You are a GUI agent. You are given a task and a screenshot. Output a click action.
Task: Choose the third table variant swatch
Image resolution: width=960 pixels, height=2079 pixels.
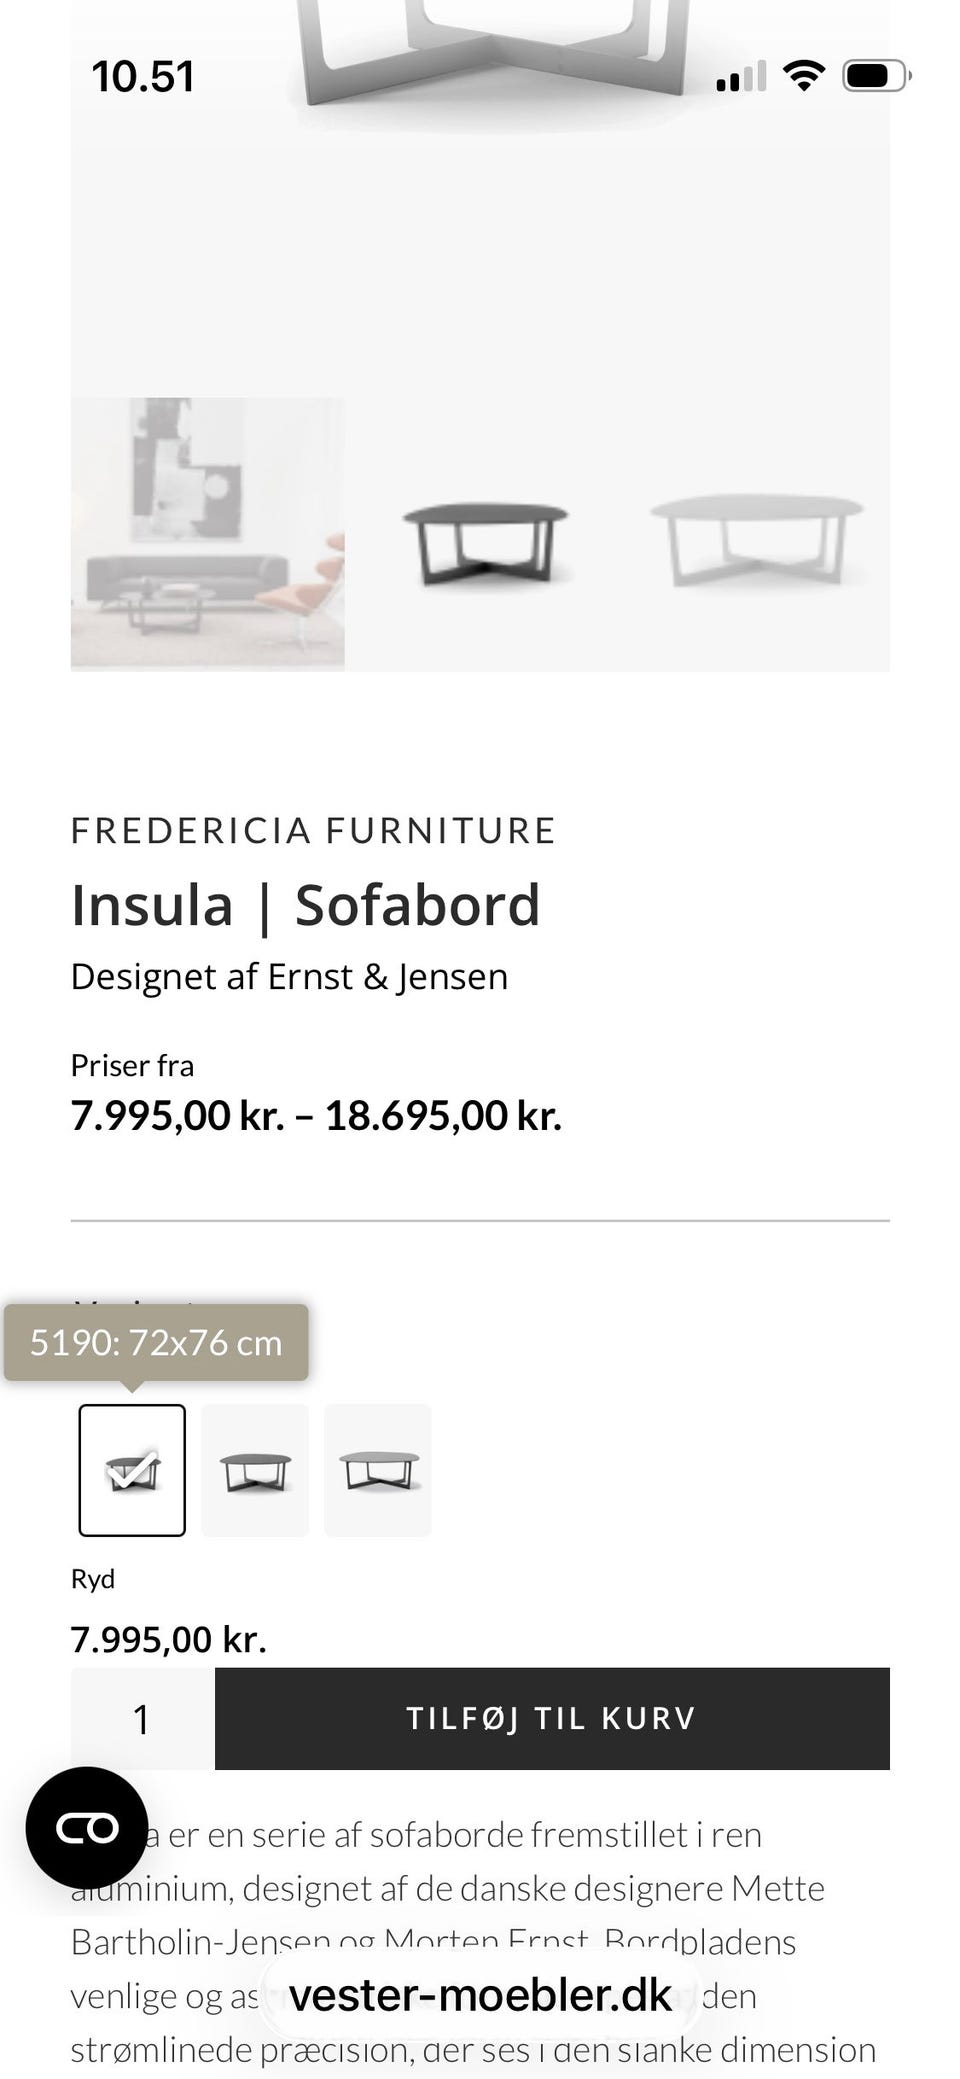click(378, 1469)
